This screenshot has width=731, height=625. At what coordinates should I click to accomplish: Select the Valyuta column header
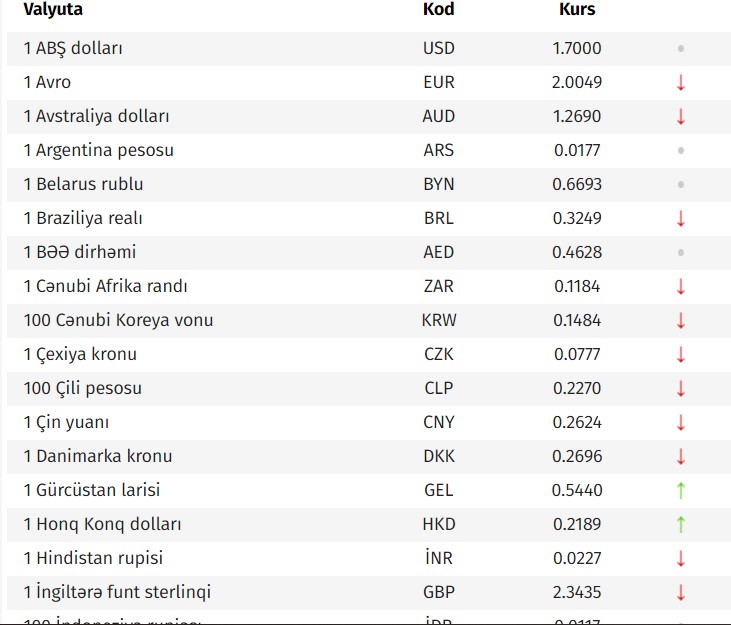click(53, 9)
